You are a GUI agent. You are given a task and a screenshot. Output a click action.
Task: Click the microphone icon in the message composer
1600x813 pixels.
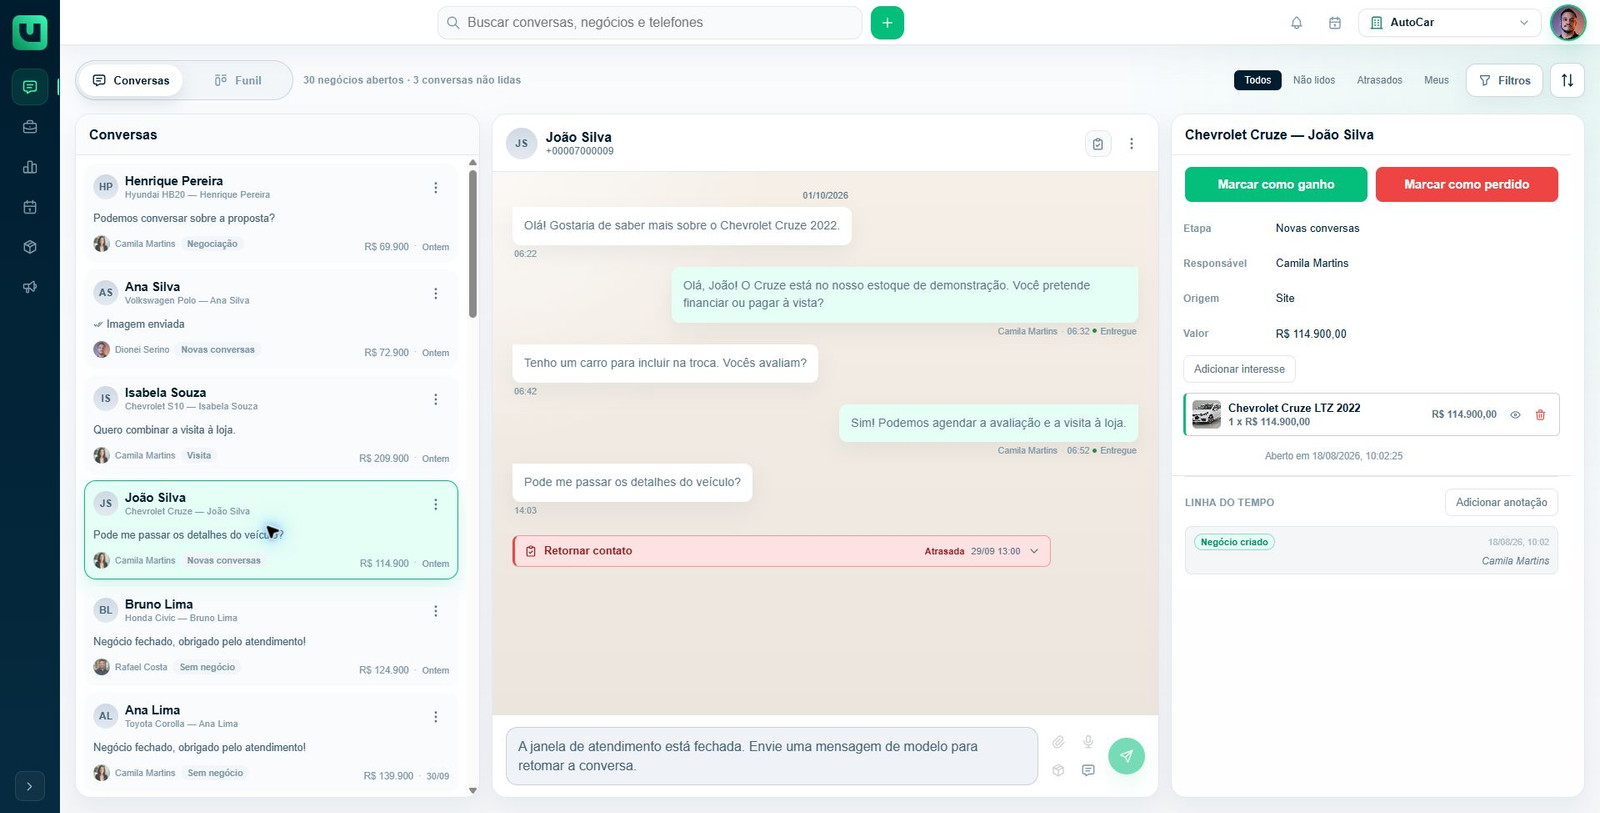point(1088,742)
